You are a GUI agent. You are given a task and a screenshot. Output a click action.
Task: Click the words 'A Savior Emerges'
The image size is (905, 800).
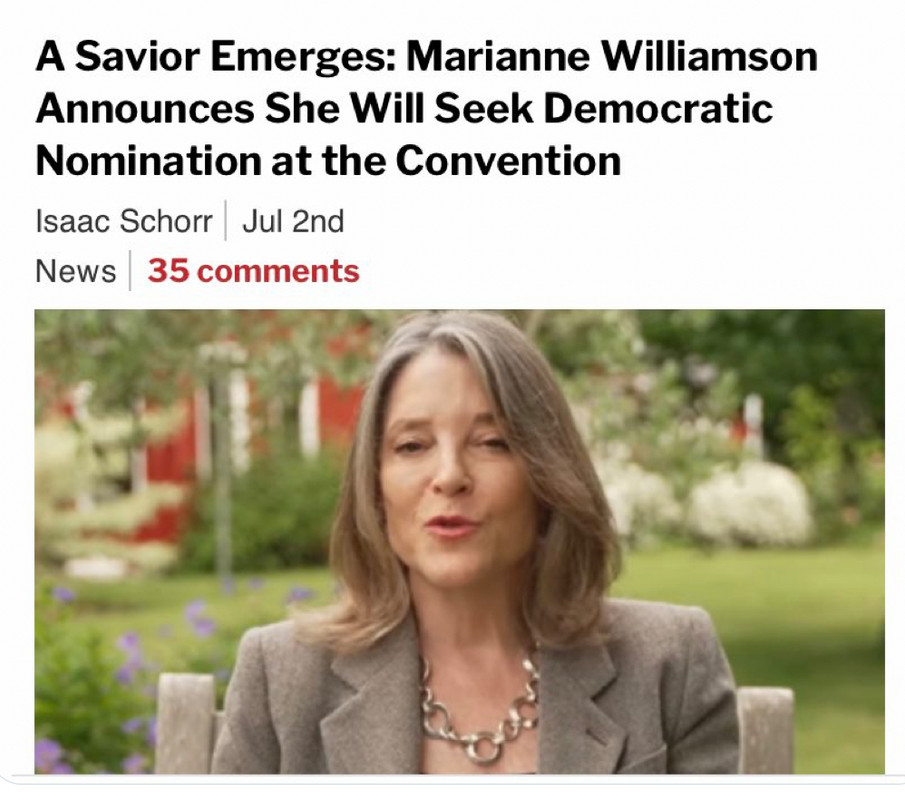[x=216, y=57]
